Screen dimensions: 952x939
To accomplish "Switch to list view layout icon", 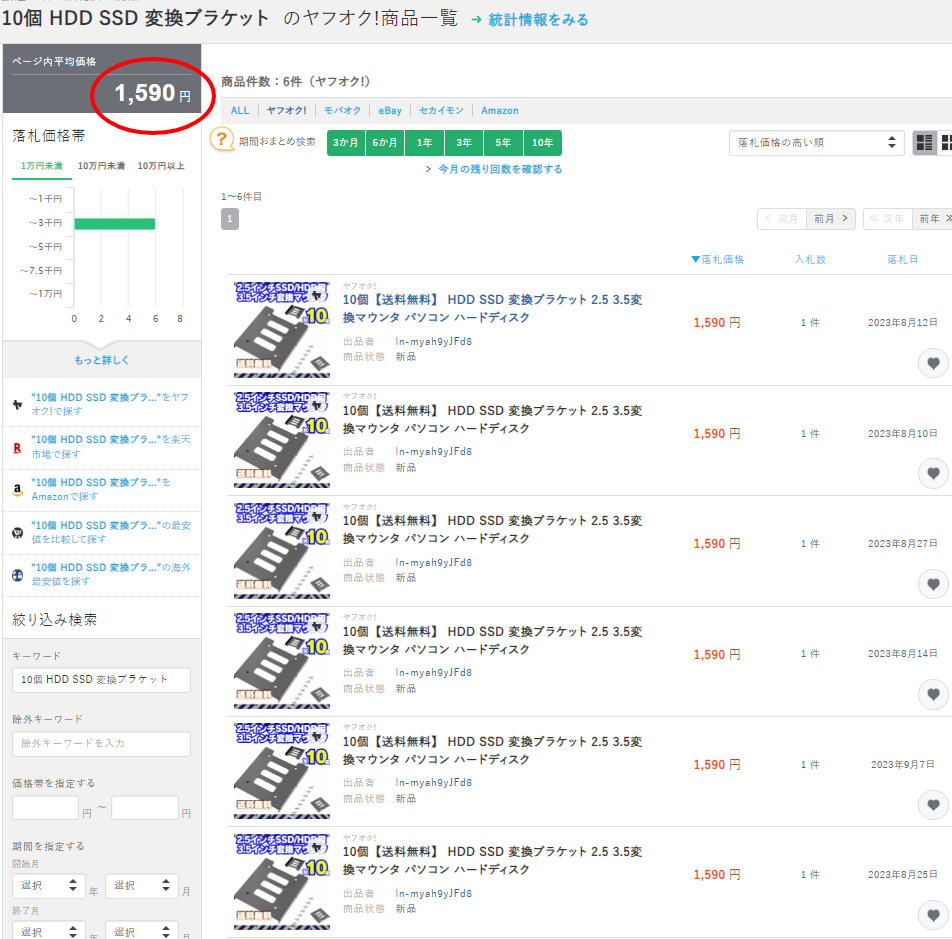I will [925, 143].
